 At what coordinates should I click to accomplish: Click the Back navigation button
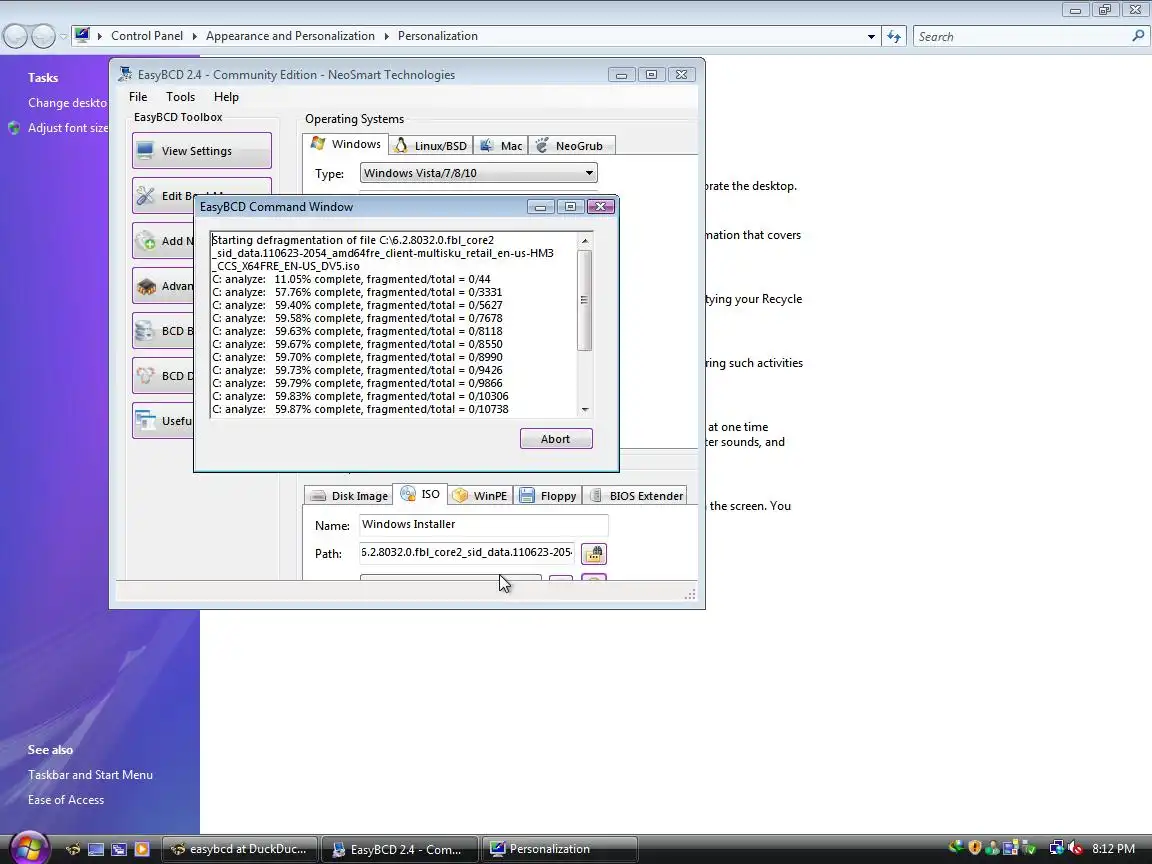point(15,36)
